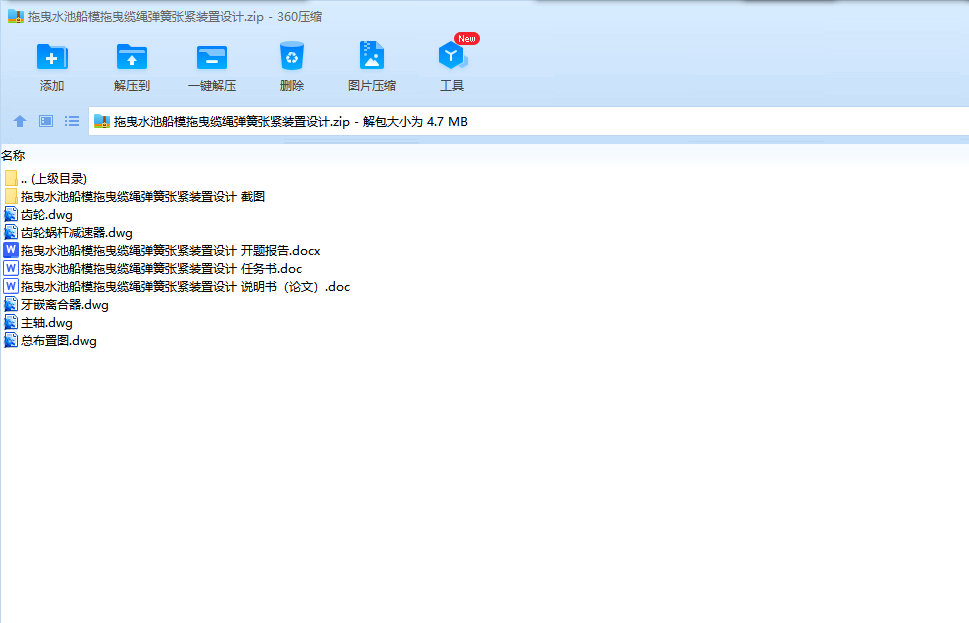
Task: Go up one level with arrow icon
Action: [x=20, y=121]
